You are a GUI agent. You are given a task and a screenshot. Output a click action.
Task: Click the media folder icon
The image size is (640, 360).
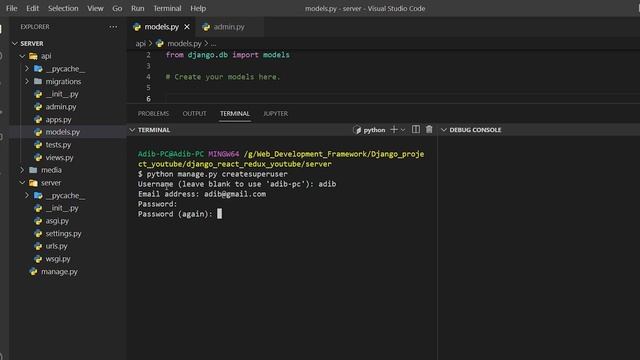click(33, 170)
